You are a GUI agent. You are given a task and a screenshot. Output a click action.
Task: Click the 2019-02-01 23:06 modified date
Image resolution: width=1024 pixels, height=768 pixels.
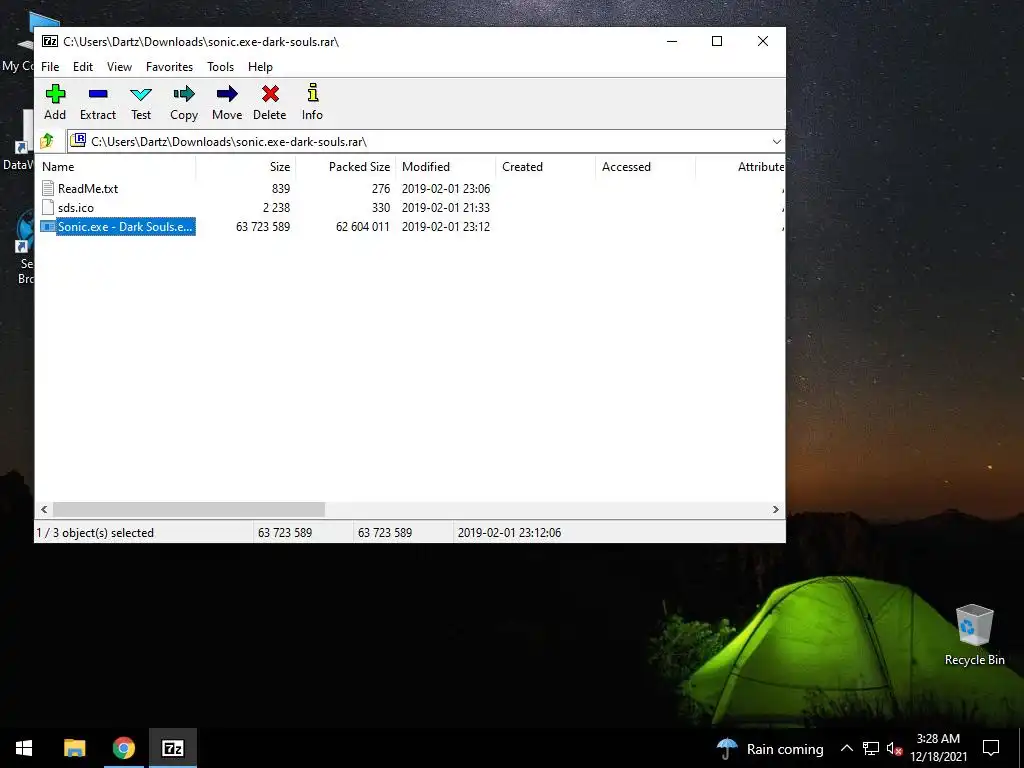pyautogui.click(x=446, y=189)
